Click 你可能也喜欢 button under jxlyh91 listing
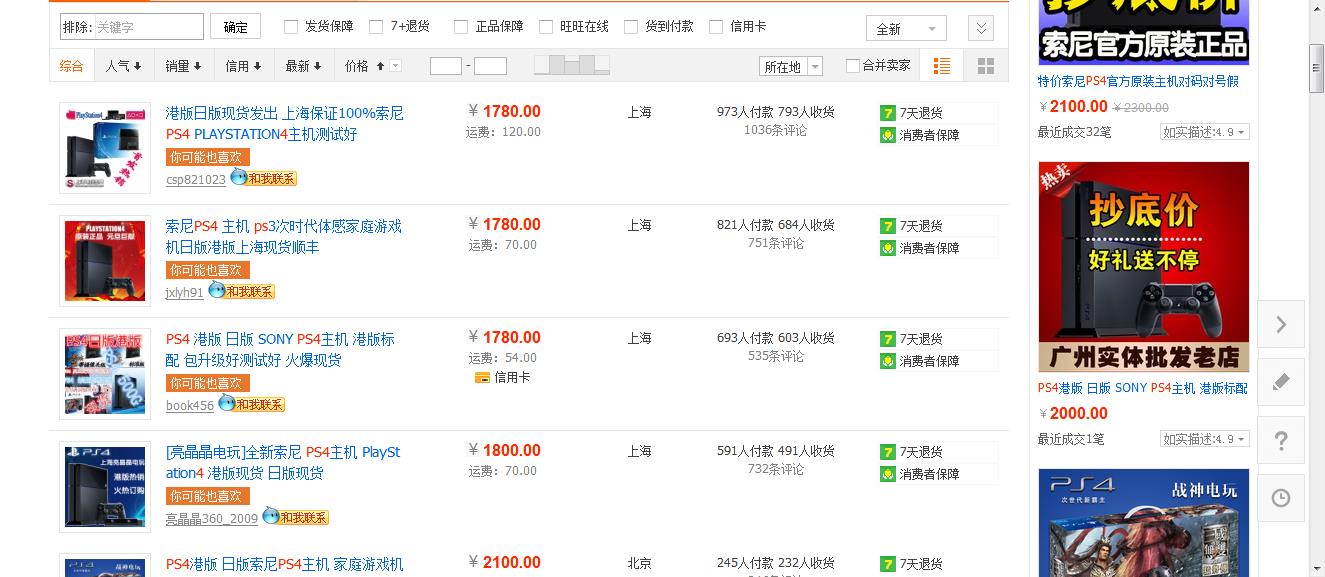 tap(208, 270)
